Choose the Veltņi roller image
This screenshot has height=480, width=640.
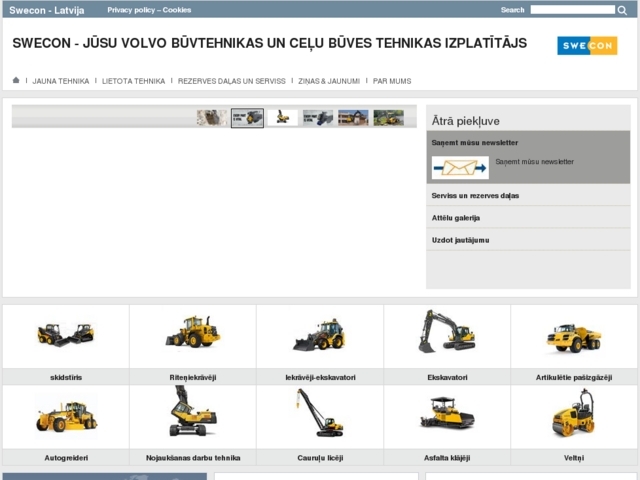(x=573, y=414)
